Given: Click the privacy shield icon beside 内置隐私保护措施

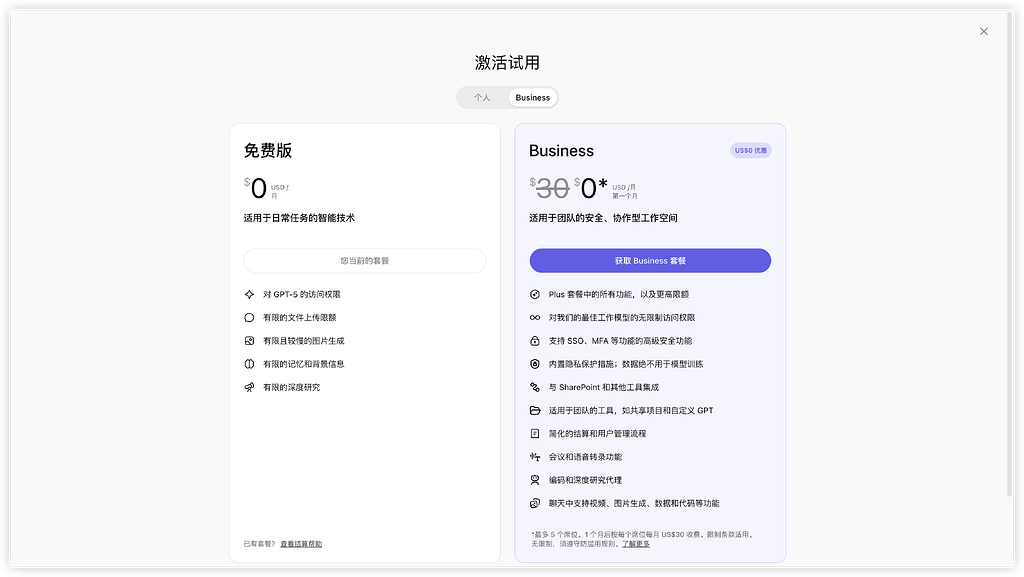Looking at the screenshot, I should (x=535, y=364).
